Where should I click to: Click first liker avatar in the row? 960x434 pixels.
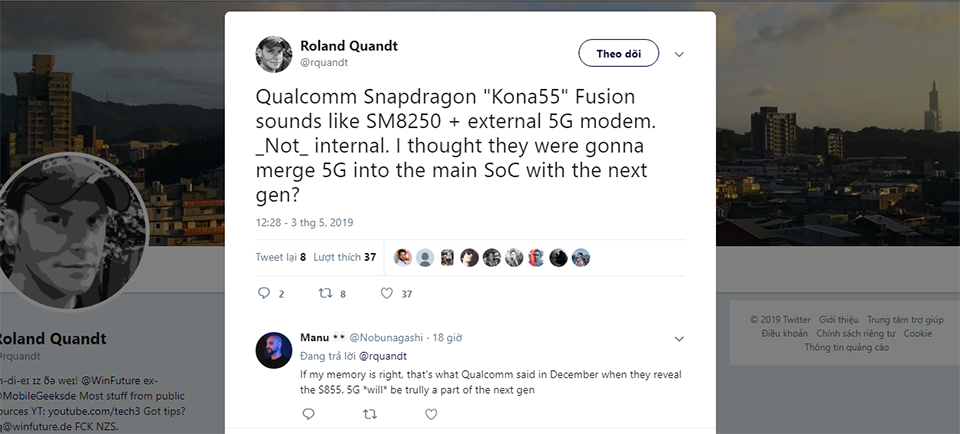click(403, 257)
